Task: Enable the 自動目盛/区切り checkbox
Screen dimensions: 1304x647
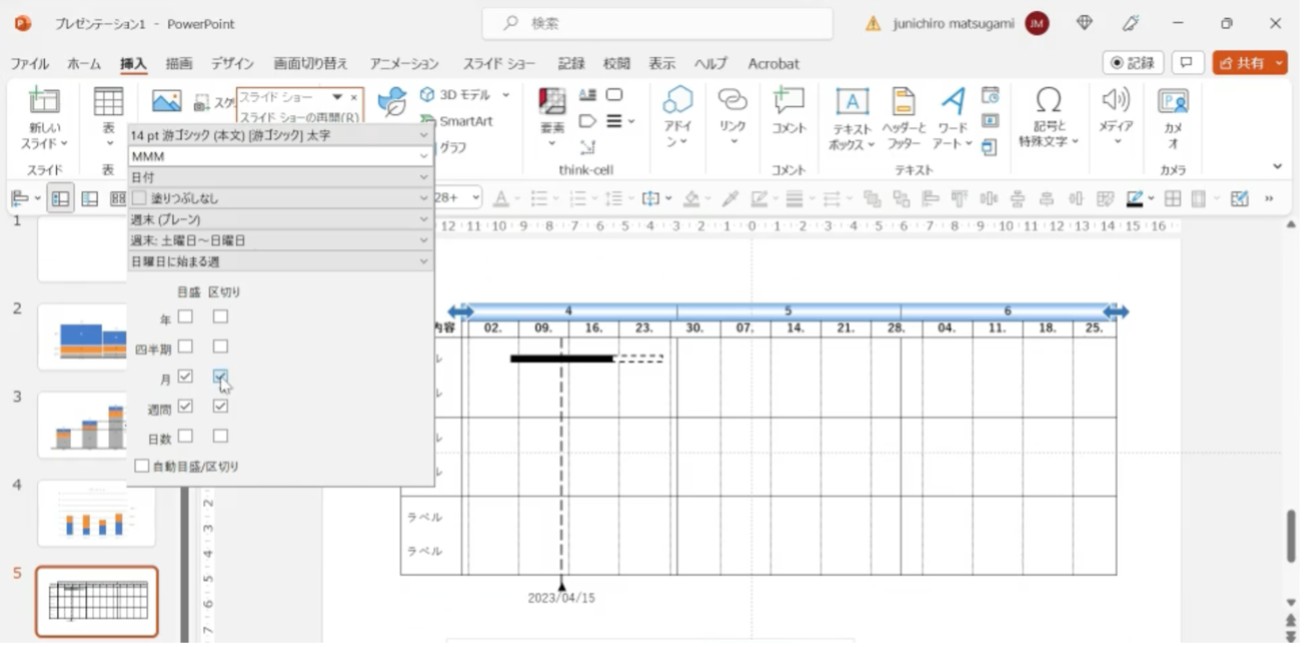Action: (142, 466)
